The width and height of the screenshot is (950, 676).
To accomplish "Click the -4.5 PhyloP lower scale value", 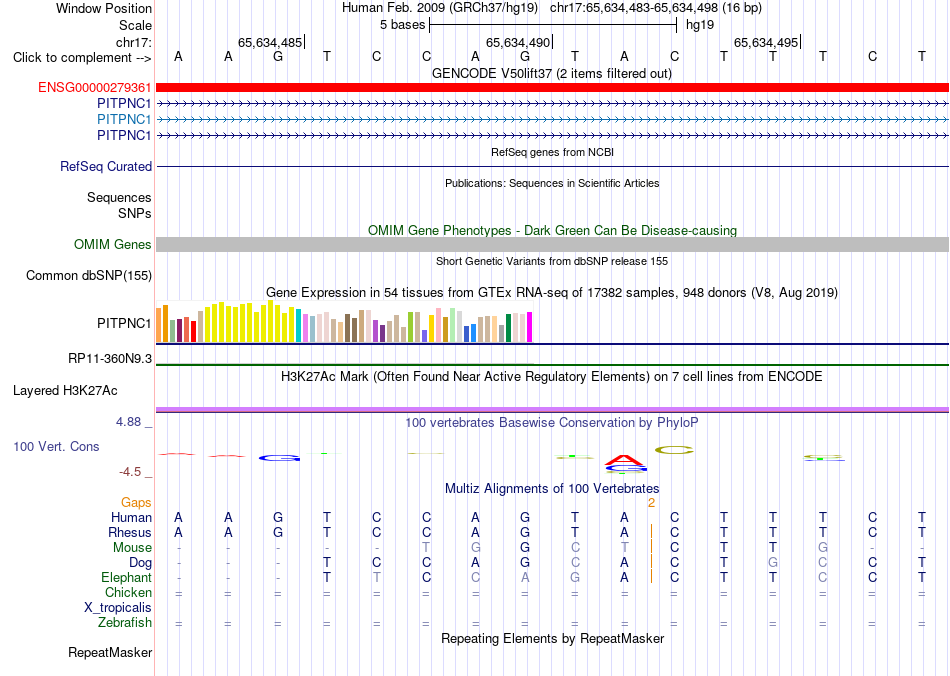I will pyautogui.click(x=130, y=472).
